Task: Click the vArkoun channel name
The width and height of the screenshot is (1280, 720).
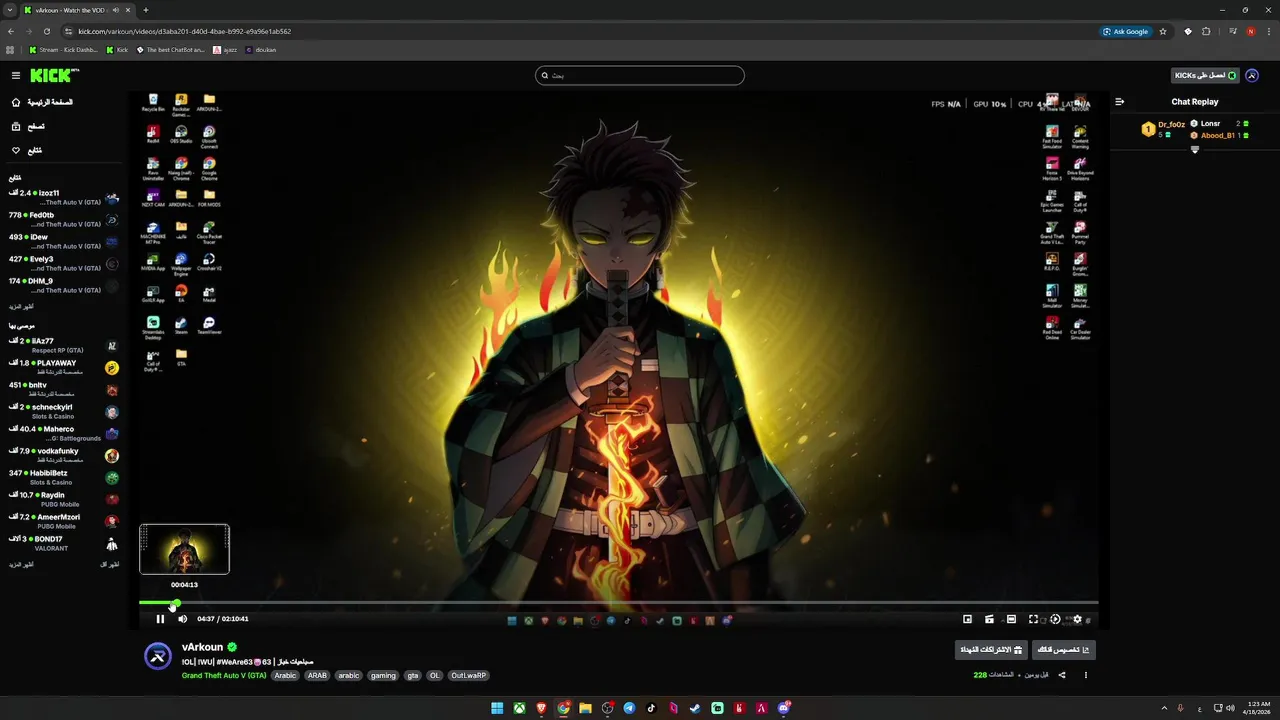Action: click(x=202, y=647)
